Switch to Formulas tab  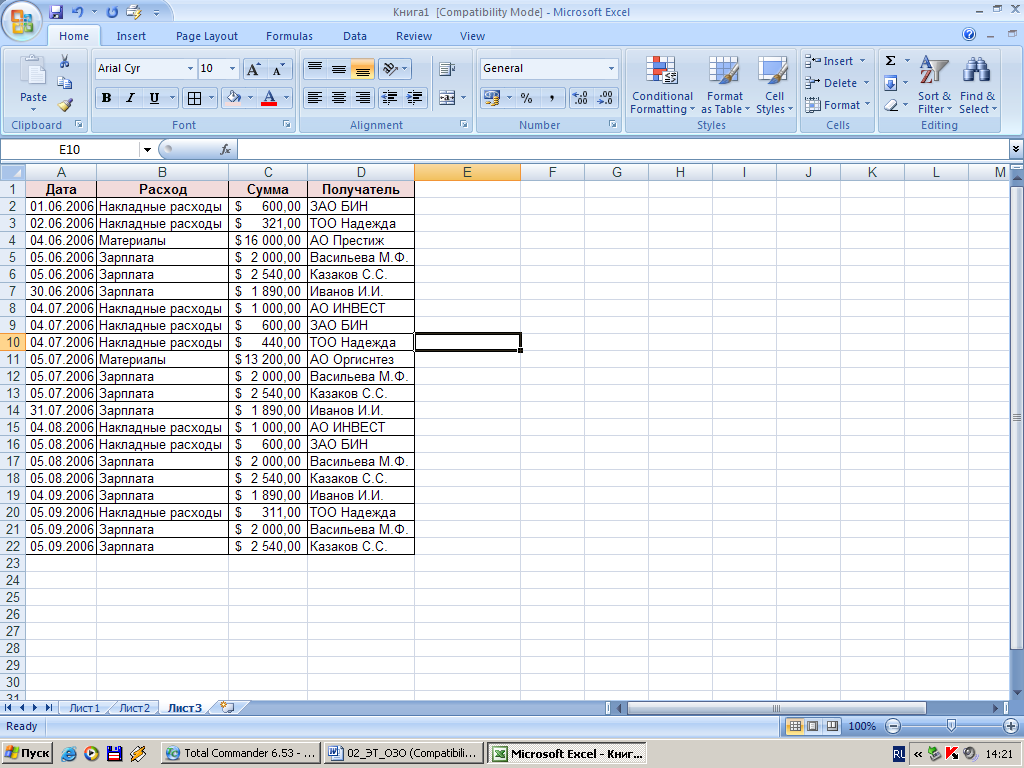289,37
